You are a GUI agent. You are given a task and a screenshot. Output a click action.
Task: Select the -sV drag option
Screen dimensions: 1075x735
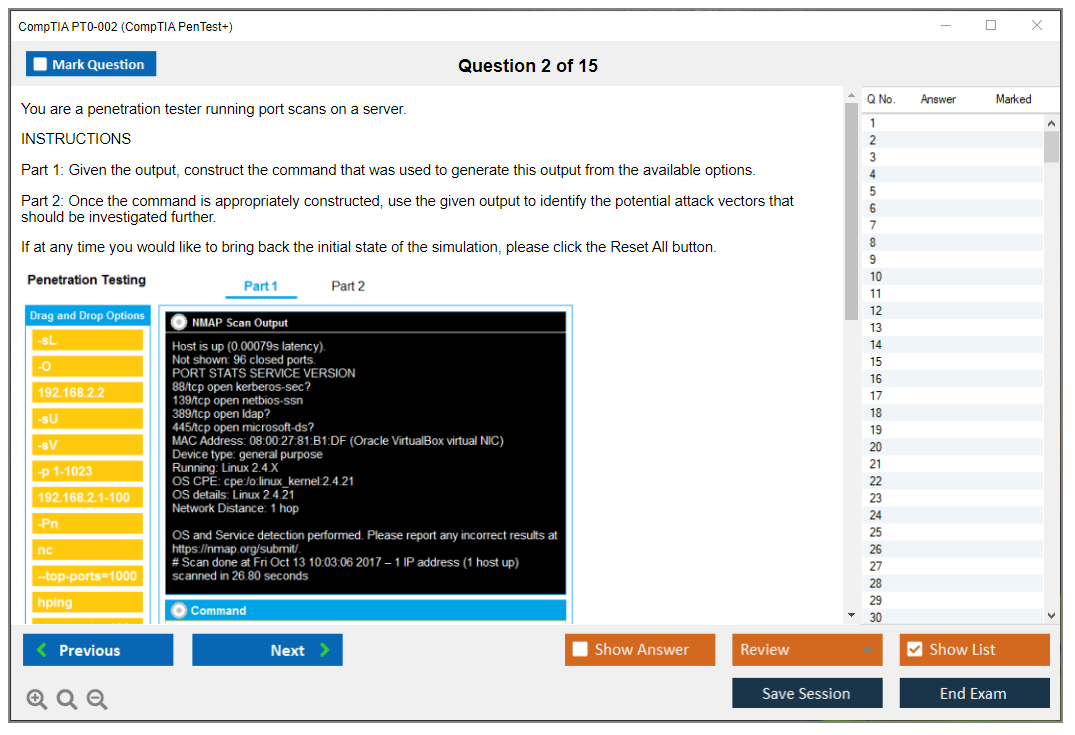pyautogui.click(x=88, y=445)
